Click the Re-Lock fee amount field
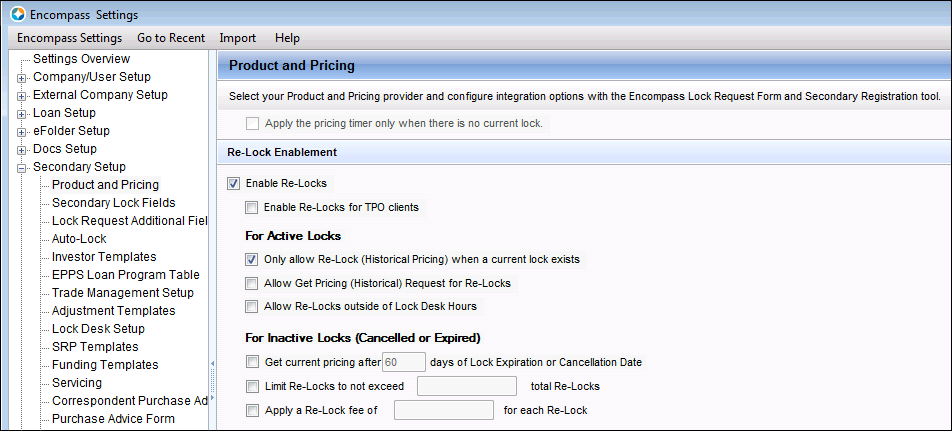This screenshot has width=952, height=431. point(444,410)
